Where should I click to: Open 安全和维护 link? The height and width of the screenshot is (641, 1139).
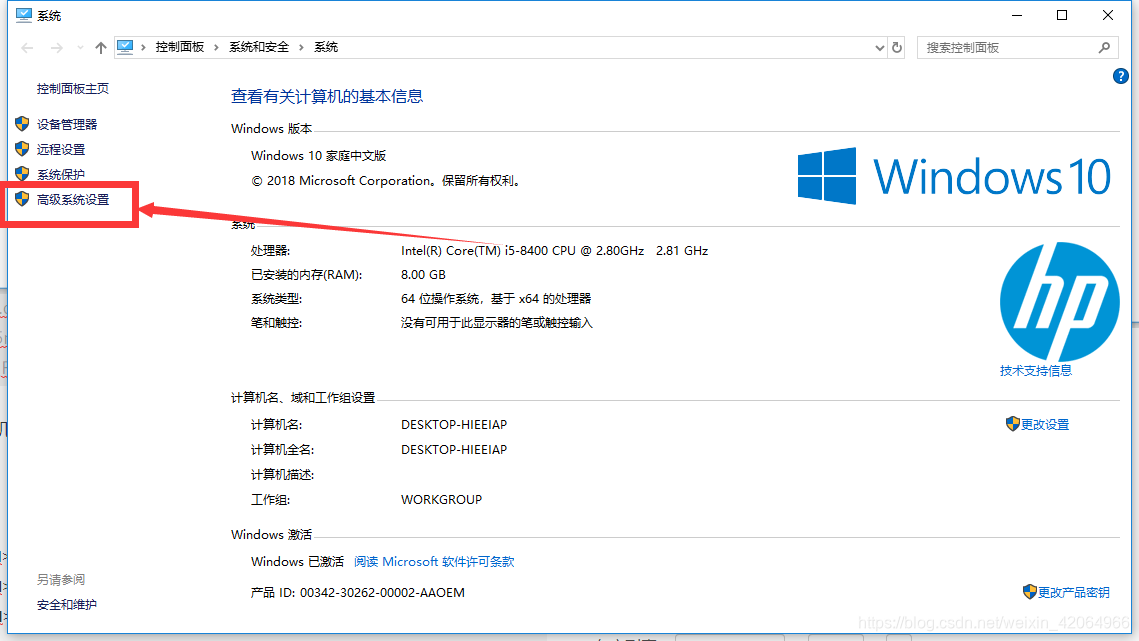coord(67,605)
